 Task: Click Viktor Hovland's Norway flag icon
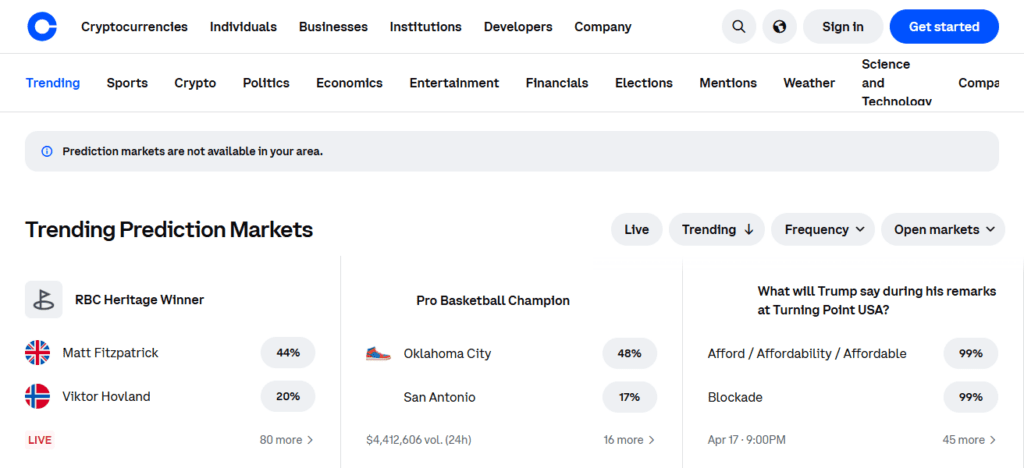[37, 396]
